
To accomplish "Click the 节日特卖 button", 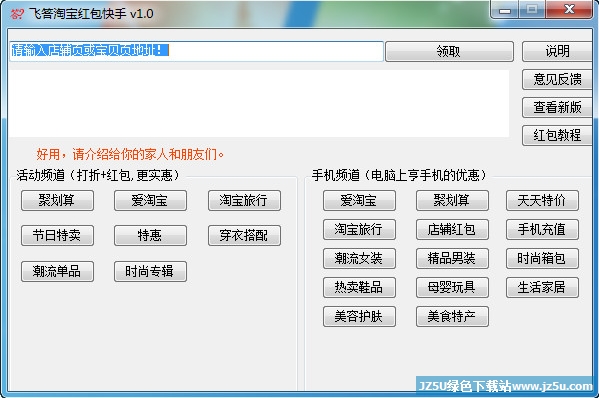I will pyautogui.click(x=57, y=235).
